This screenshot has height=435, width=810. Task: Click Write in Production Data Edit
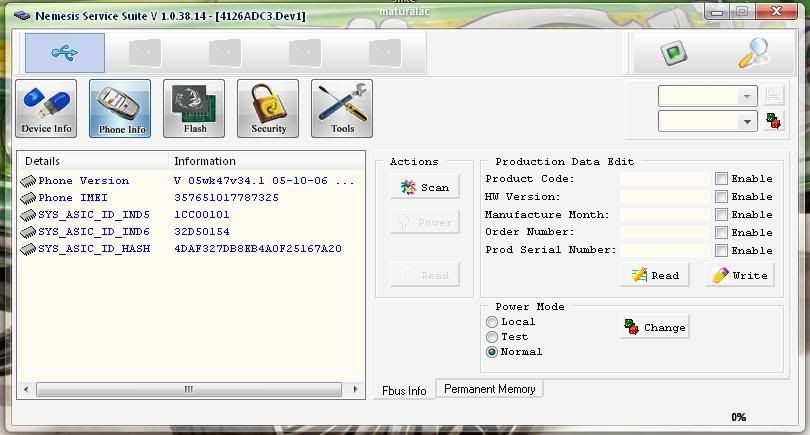740,275
